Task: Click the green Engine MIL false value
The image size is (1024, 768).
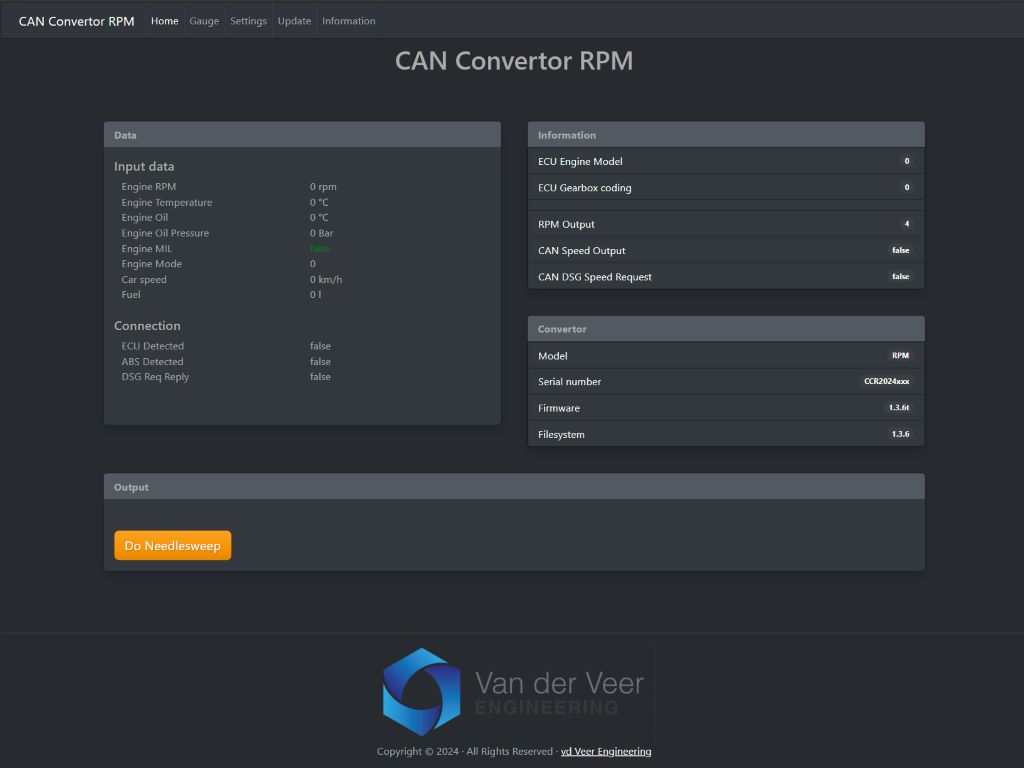Action: [x=320, y=248]
